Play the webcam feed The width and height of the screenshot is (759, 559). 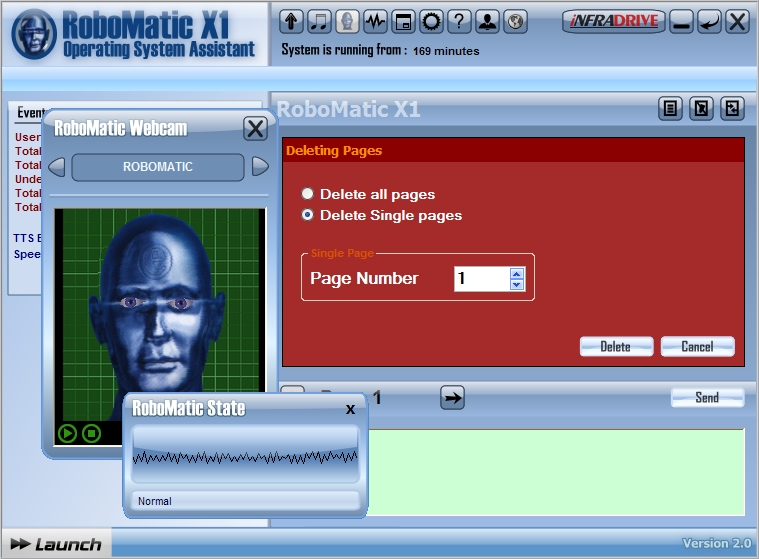point(67,433)
